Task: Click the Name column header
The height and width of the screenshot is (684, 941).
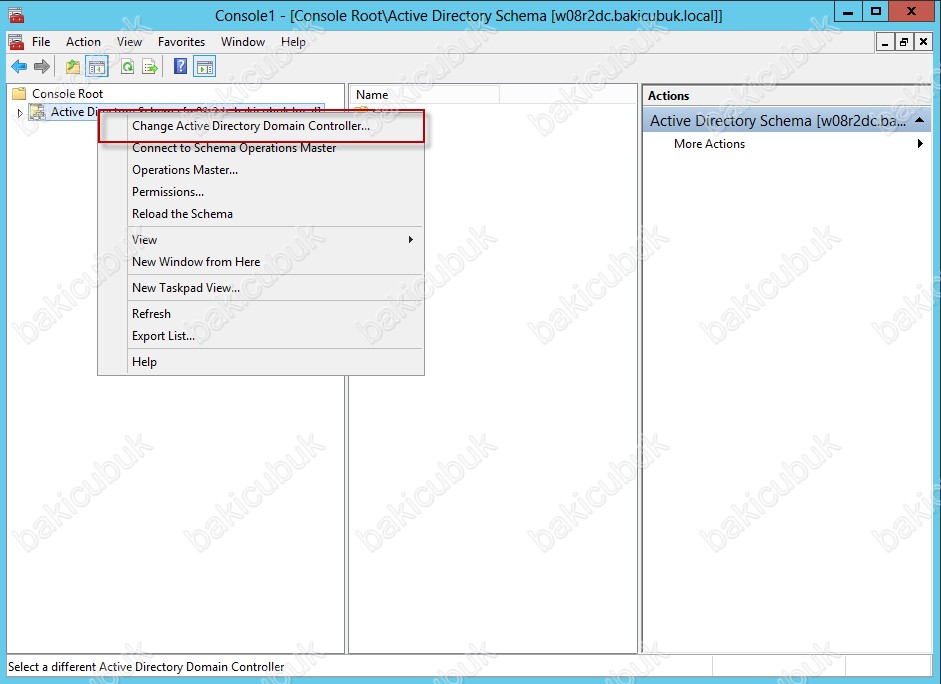Action: click(x=425, y=94)
